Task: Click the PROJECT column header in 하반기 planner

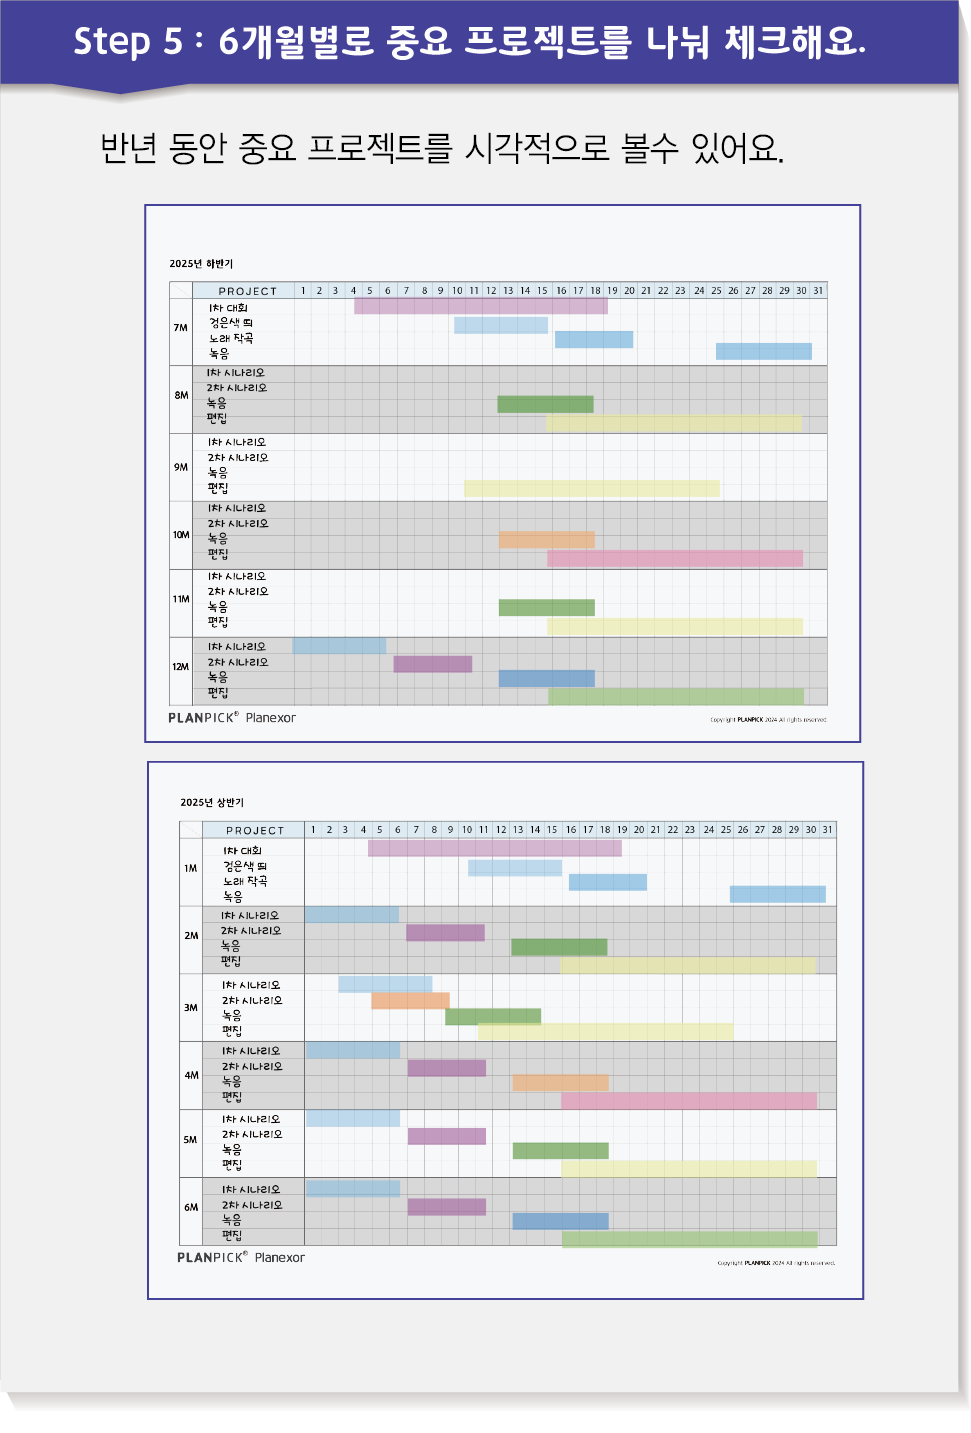Action: [248, 291]
